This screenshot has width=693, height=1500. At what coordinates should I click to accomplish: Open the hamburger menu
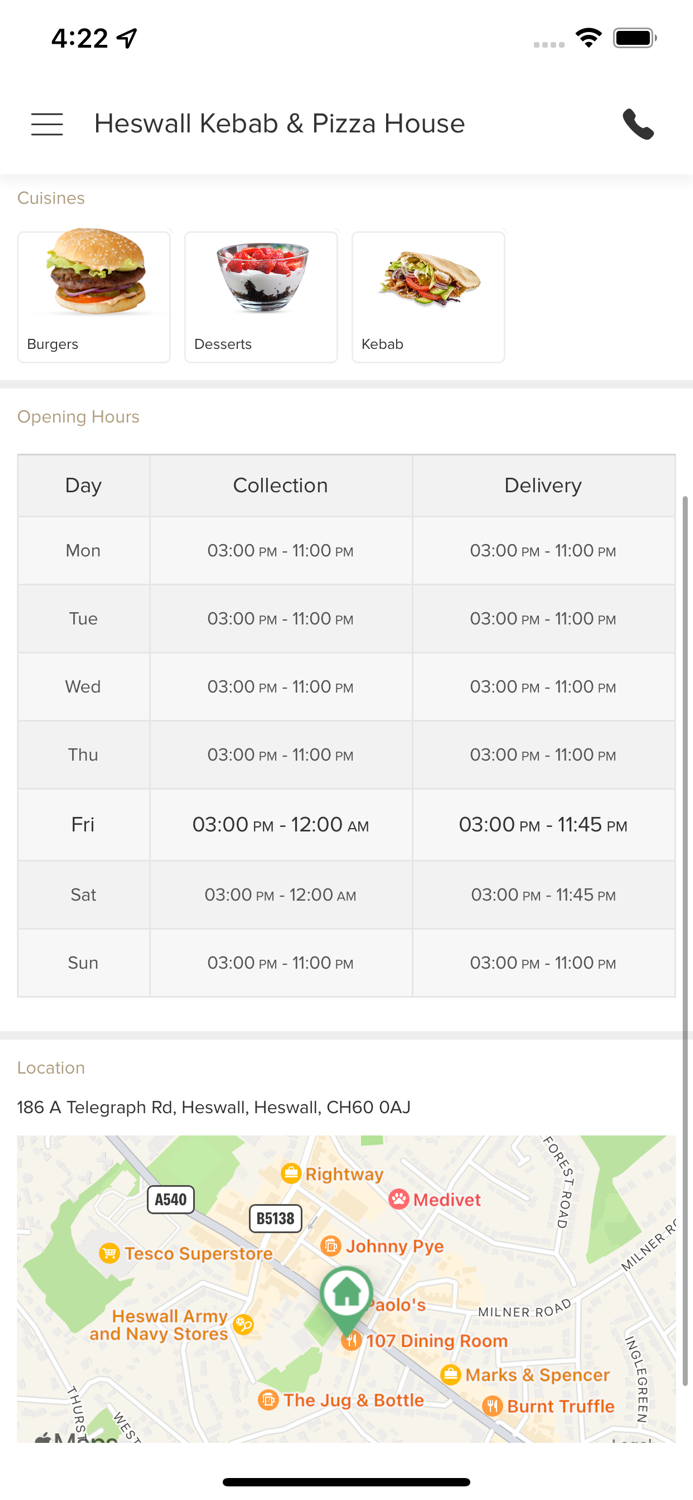47,124
